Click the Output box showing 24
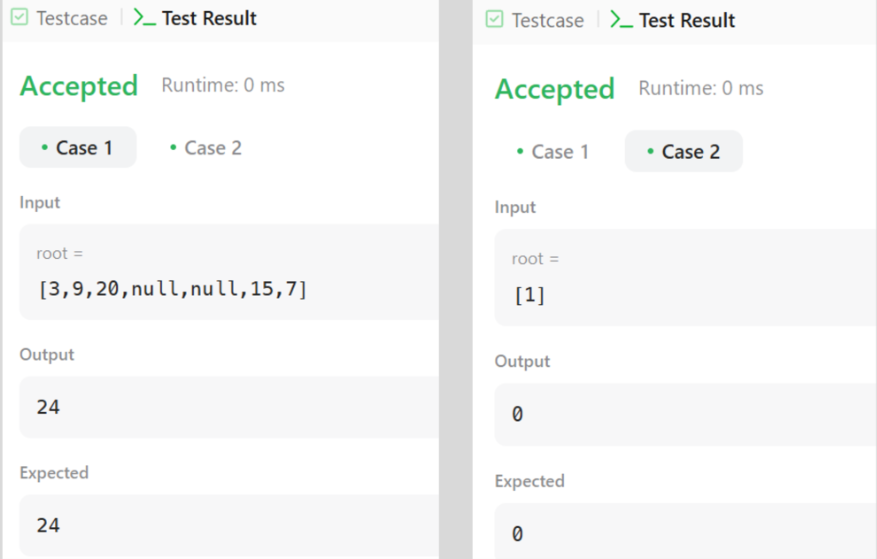Image resolution: width=877 pixels, height=559 pixels. click(228, 407)
